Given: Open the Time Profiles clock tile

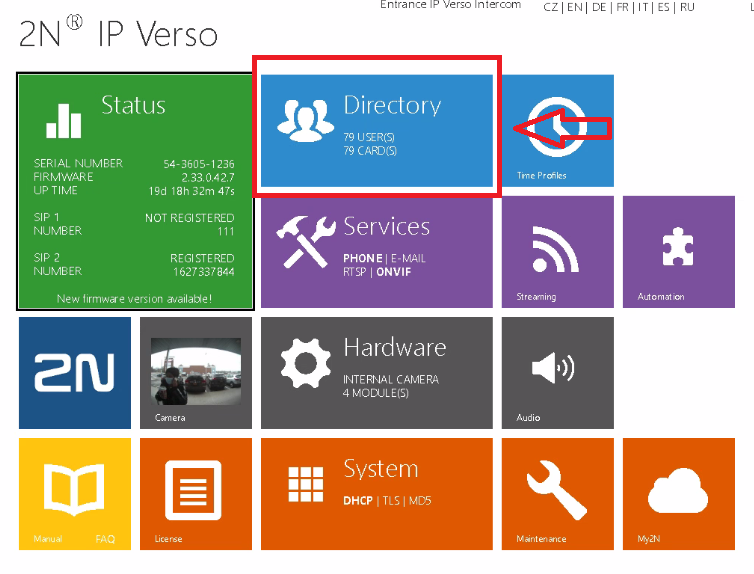Looking at the screenshot, I should 558,131.
